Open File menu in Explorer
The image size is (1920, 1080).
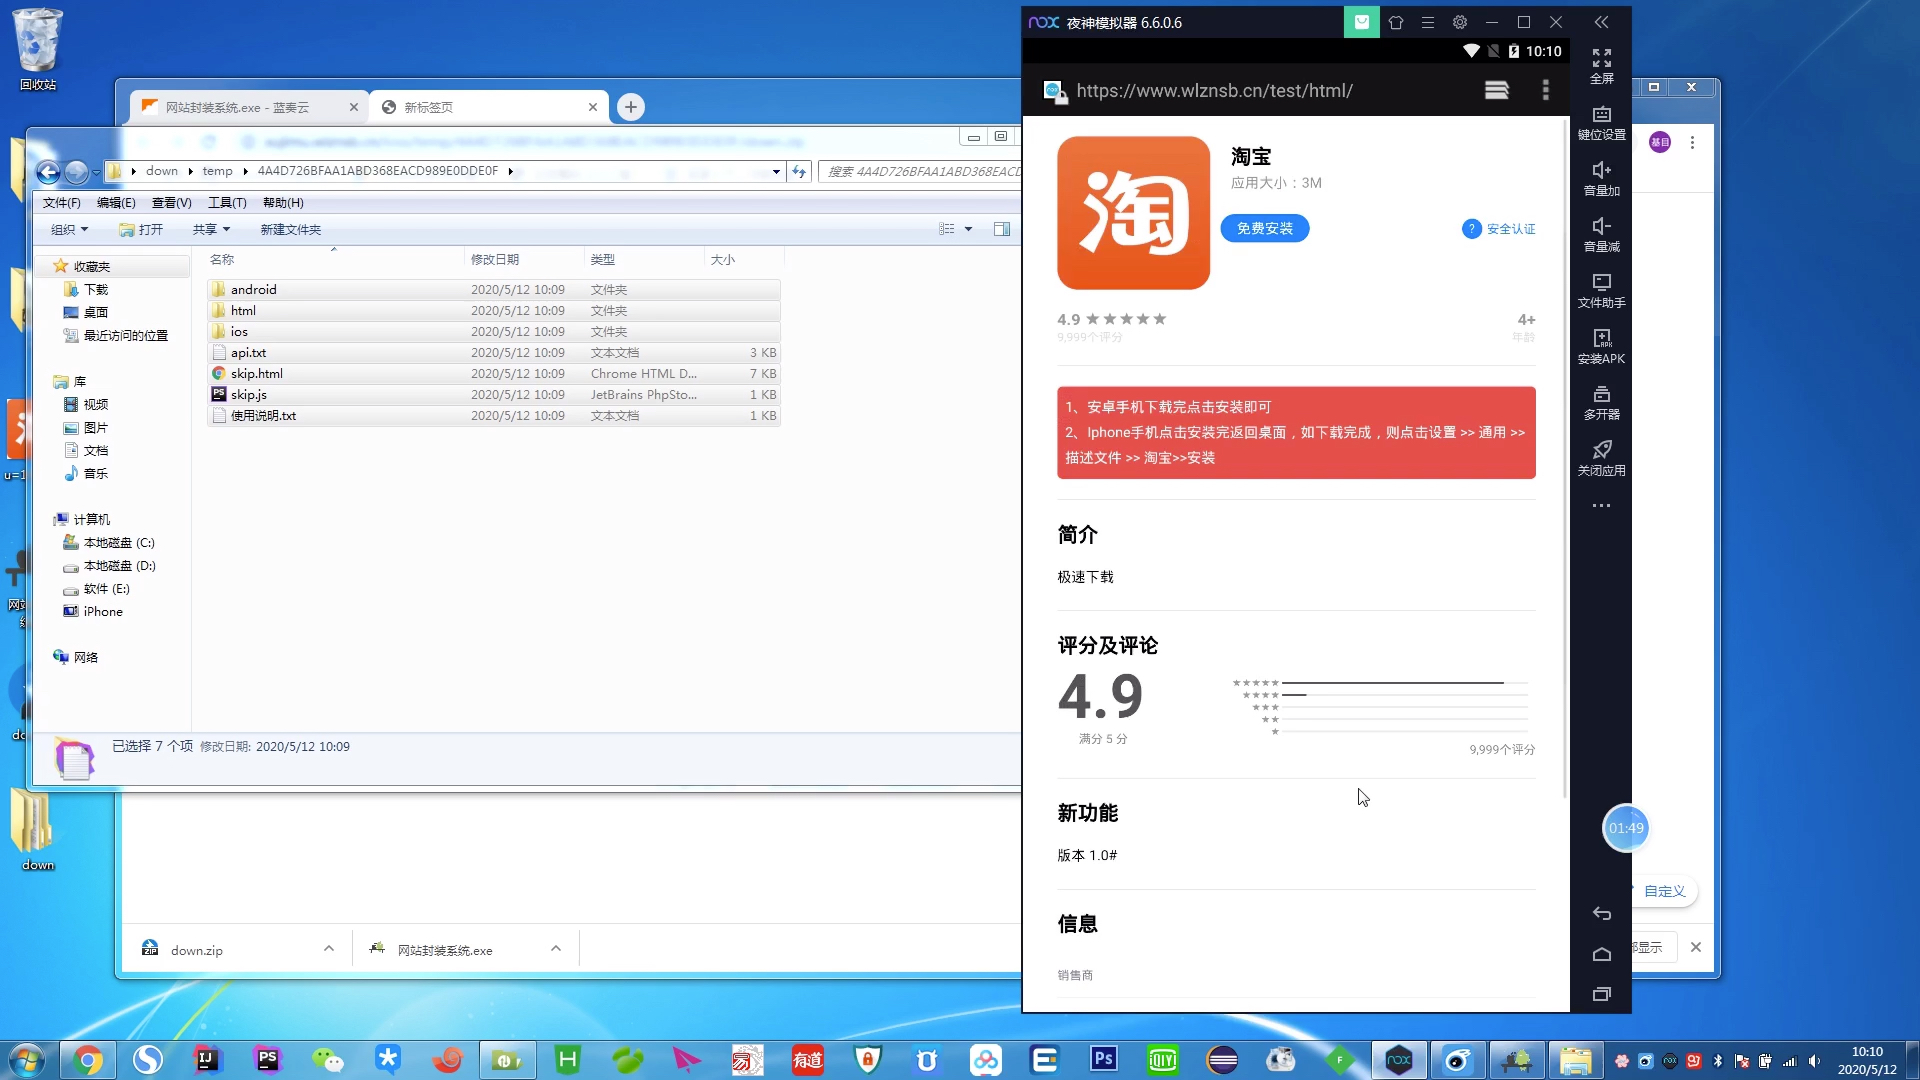61,203
